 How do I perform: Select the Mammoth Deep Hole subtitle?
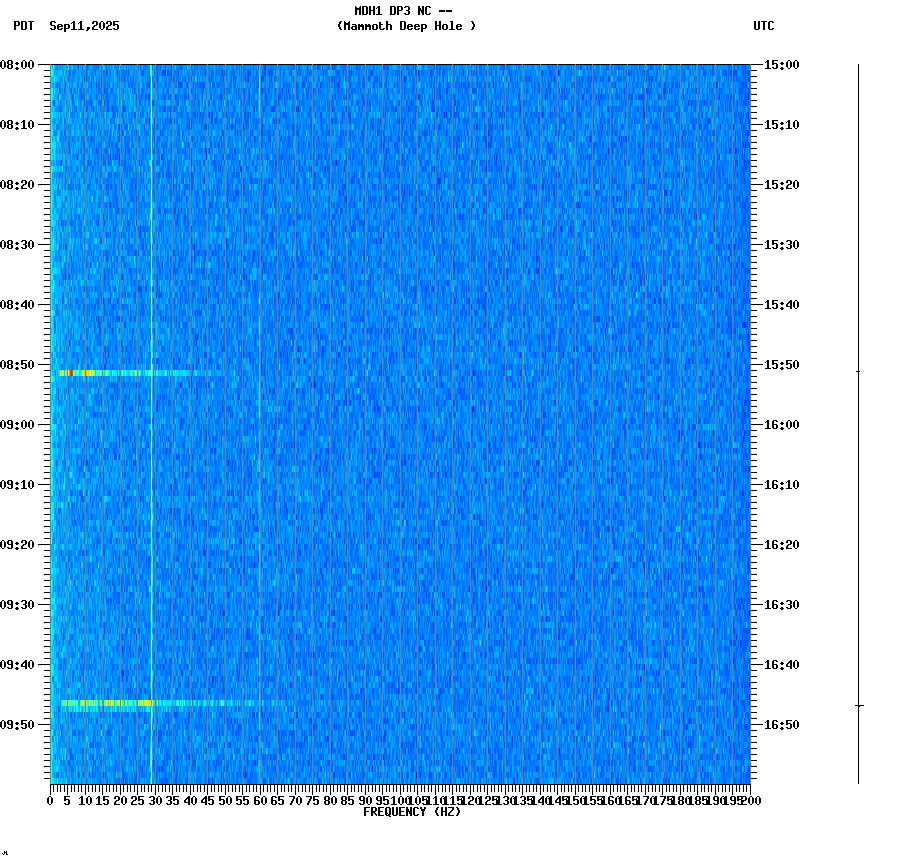(405, 27)
